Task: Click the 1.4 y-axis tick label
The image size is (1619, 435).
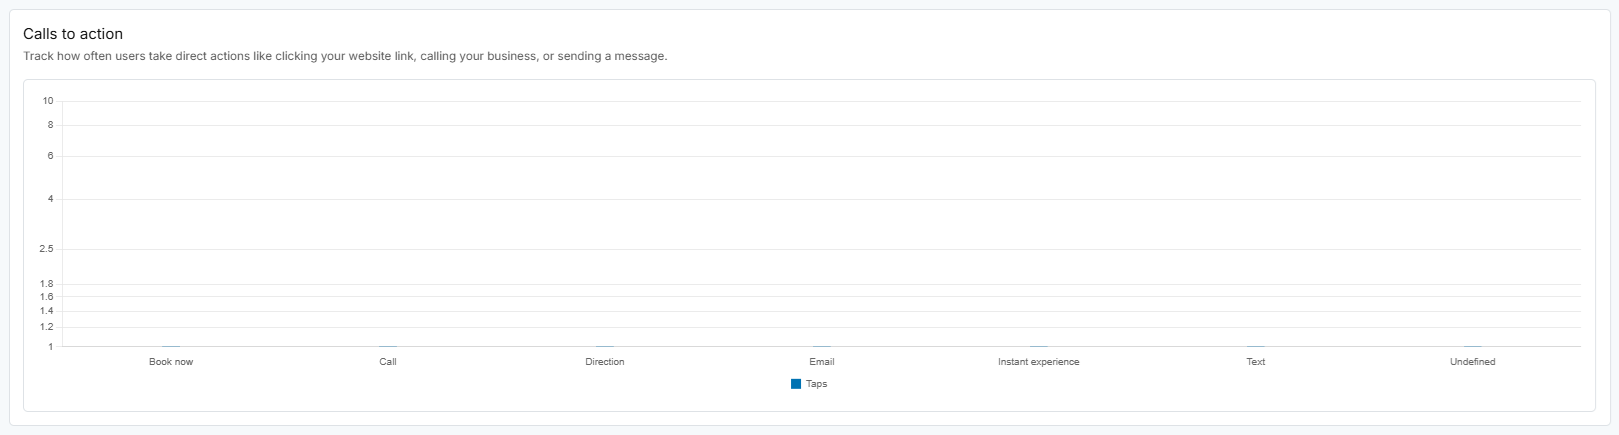Action: coord(47,311)
